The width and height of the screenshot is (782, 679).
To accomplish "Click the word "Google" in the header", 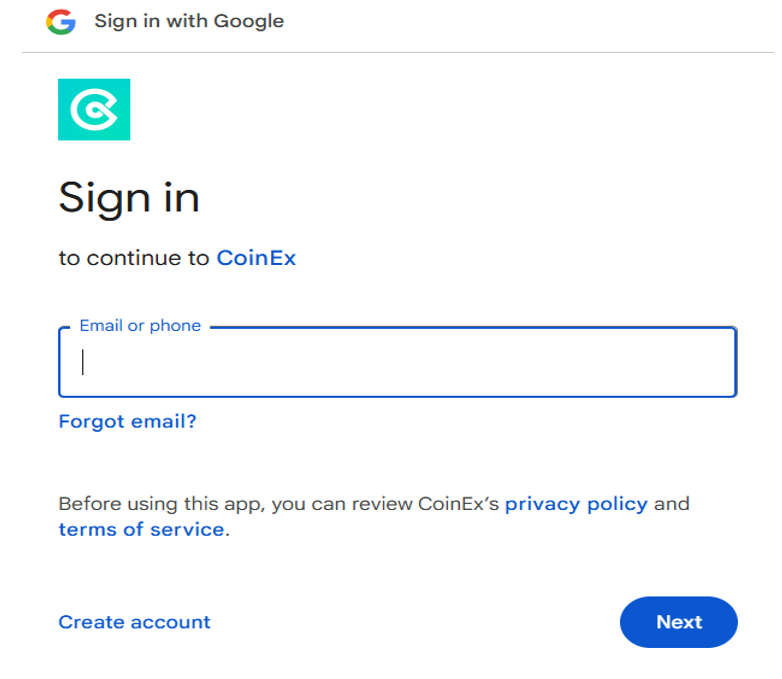I will [x=249, y=21].
